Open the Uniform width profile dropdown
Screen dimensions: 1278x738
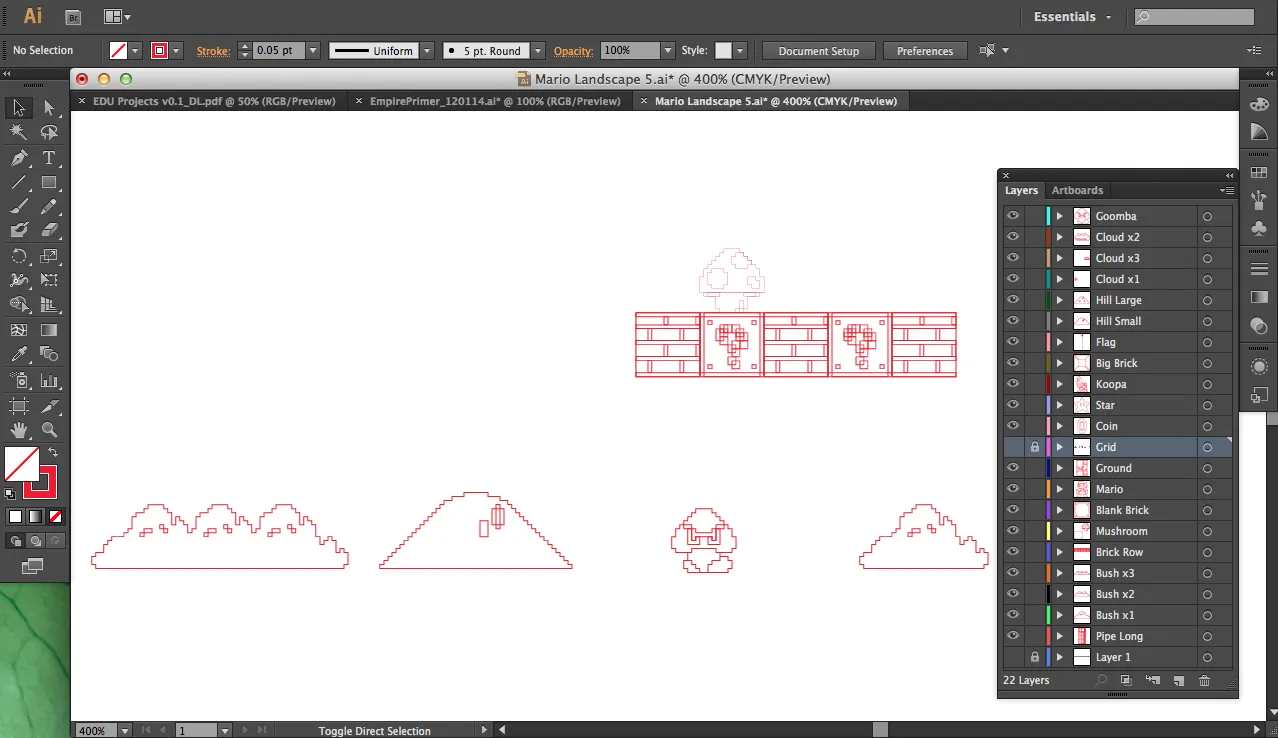pos(427,50)
